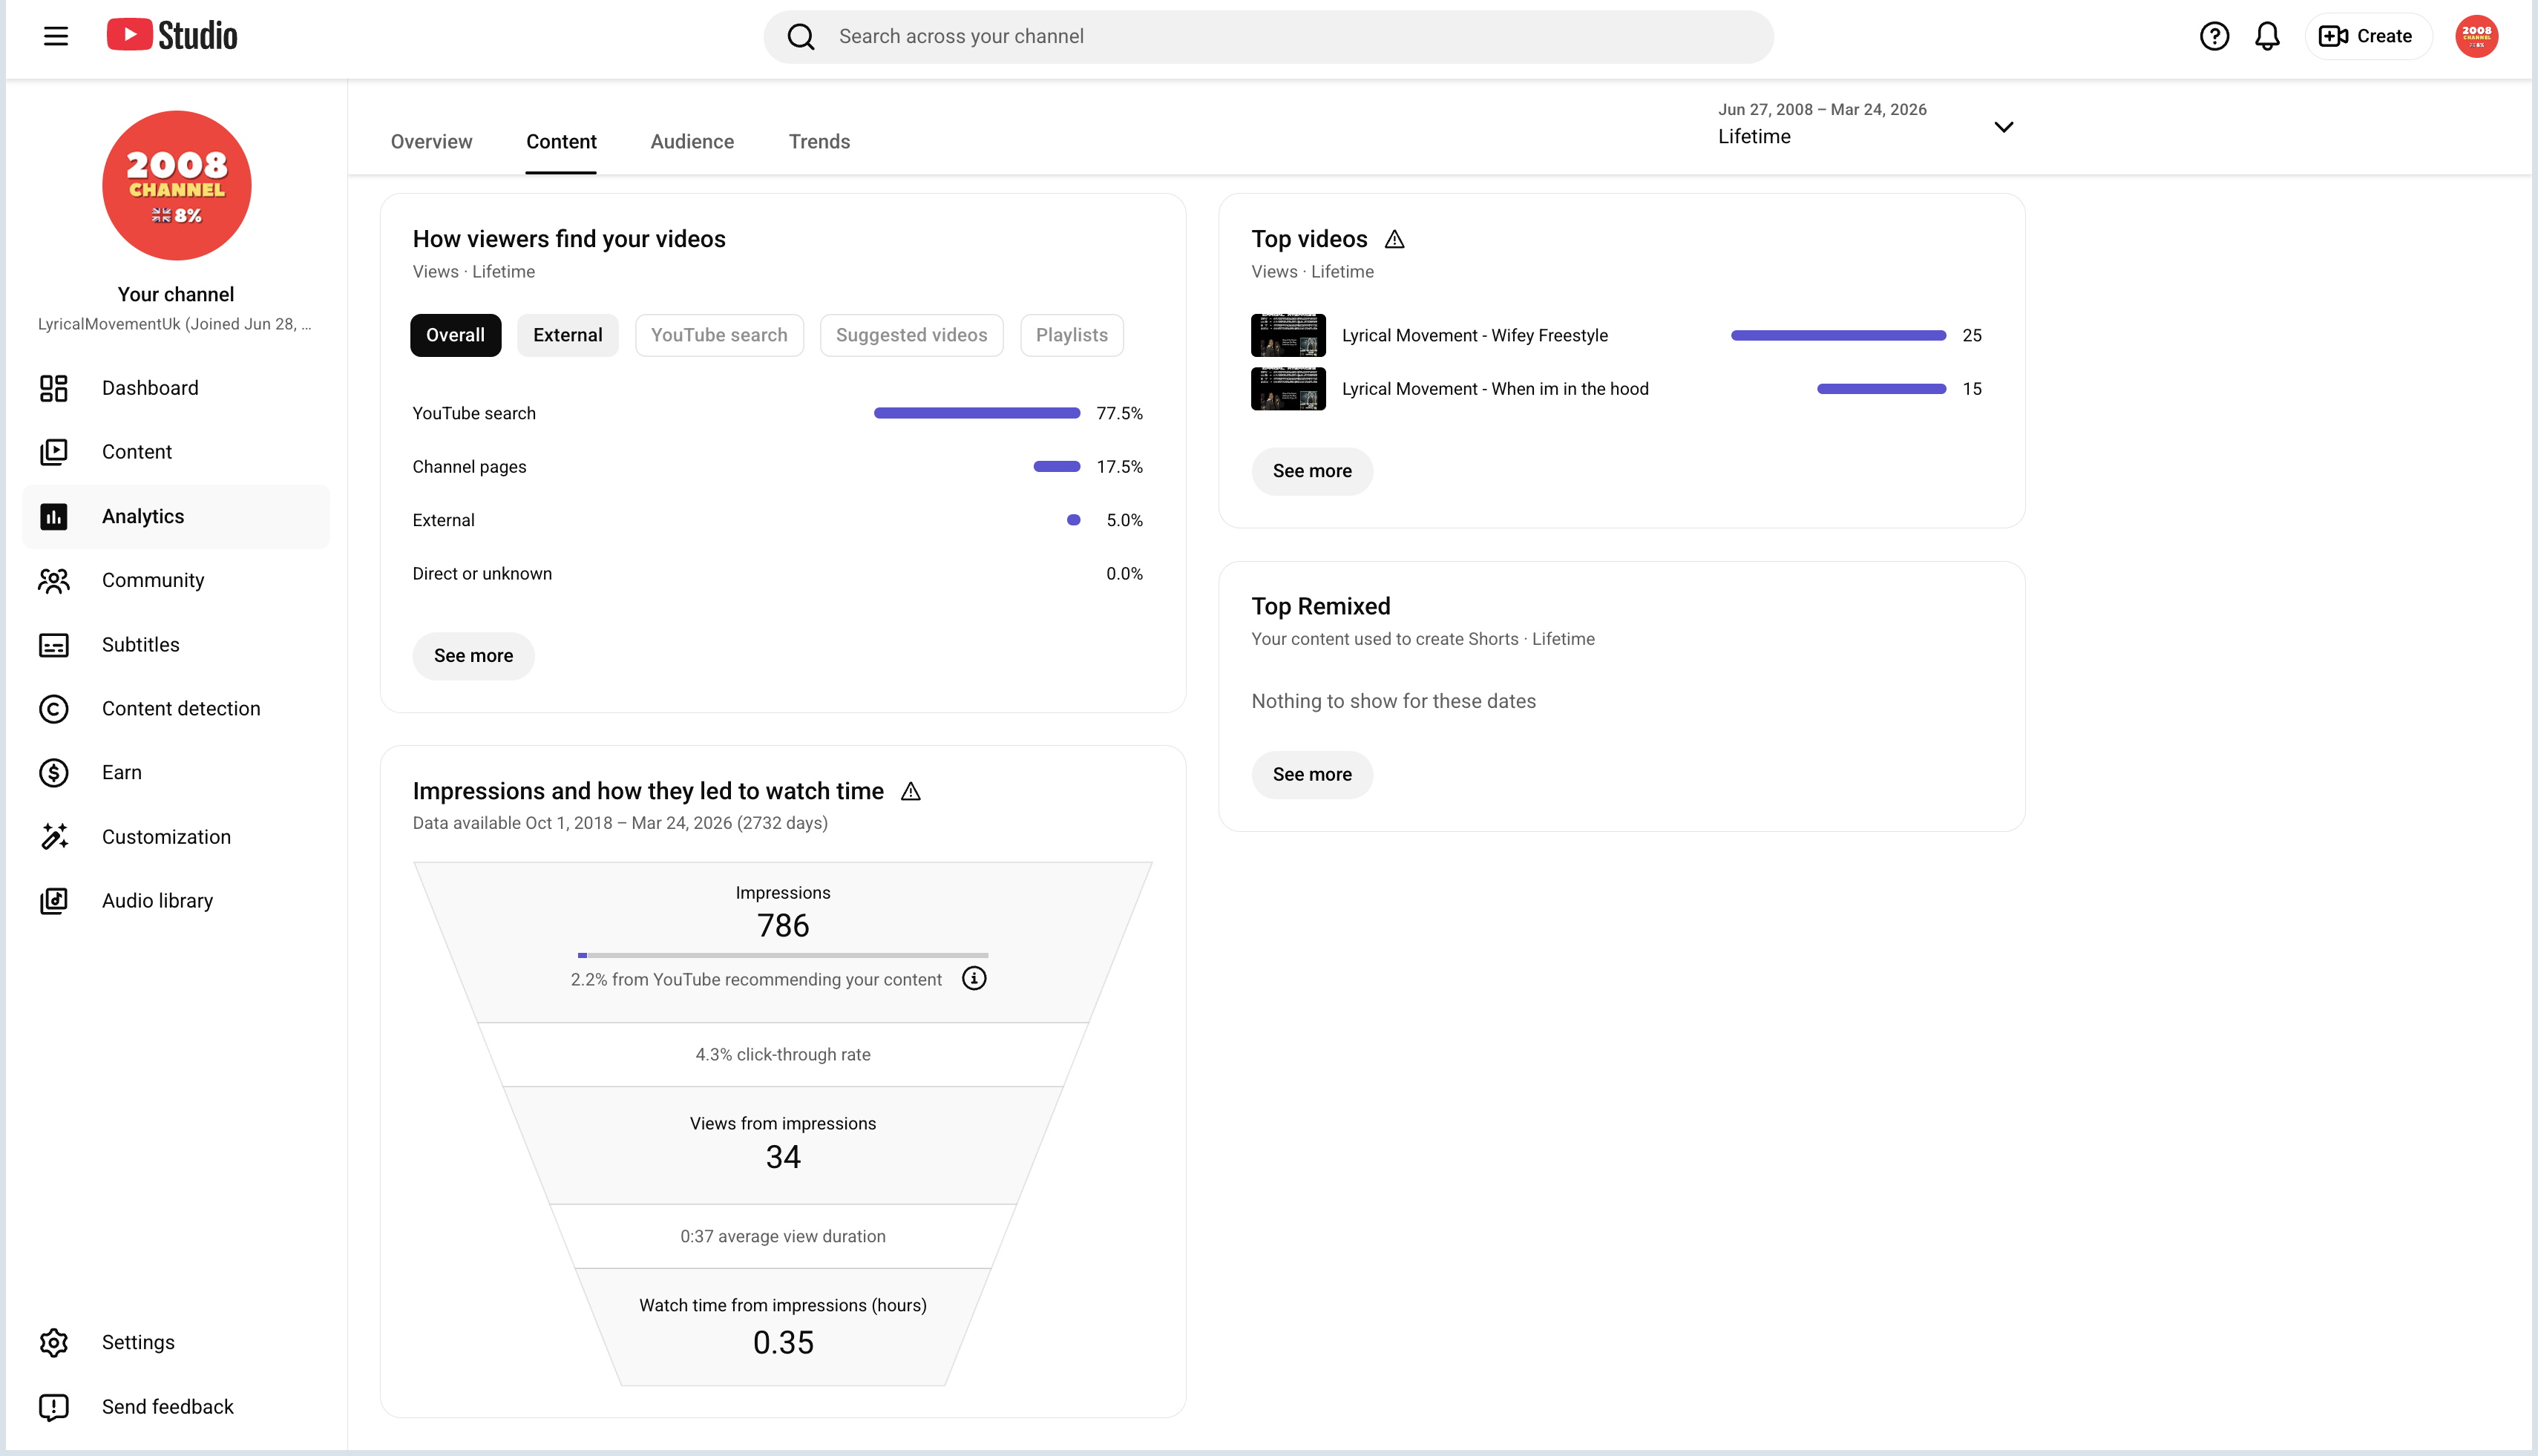Click the Channel pages 17.5% bar
Viewport: 2538px width, 1456px height.
1057,467
